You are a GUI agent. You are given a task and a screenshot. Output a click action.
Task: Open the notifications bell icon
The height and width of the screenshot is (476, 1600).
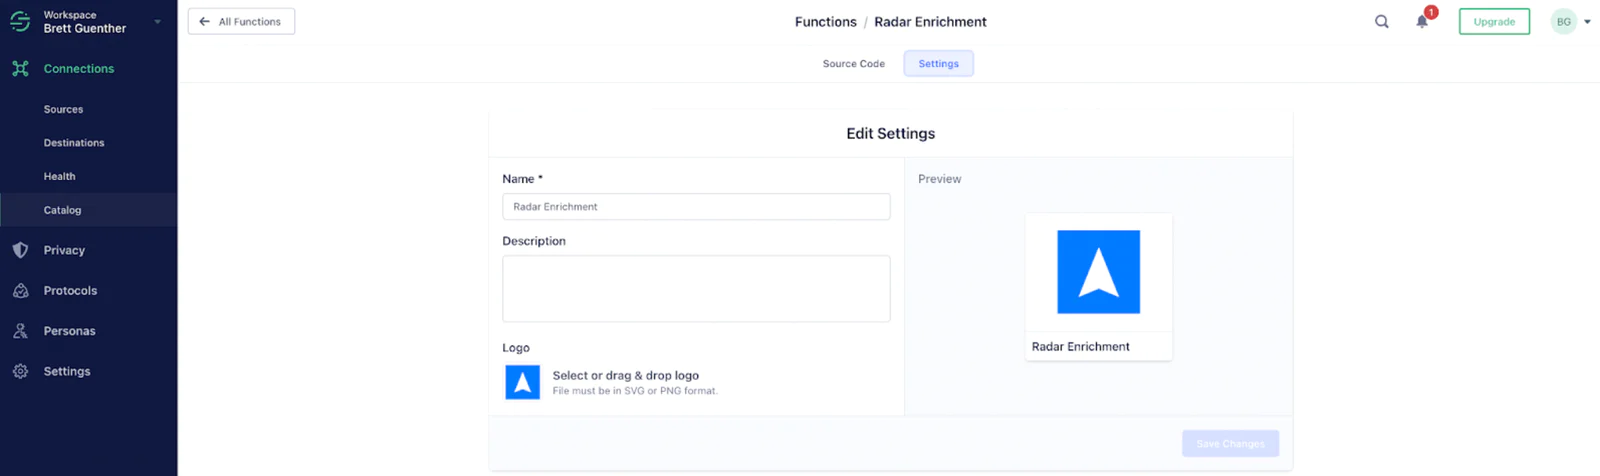pyautogui.click(x=1422, y=22)
